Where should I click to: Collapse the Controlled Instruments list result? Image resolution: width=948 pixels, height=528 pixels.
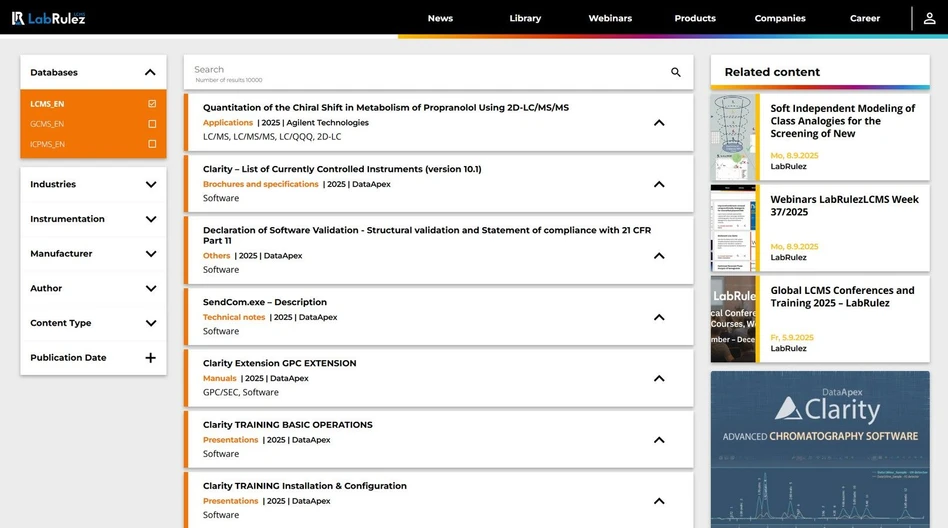[659, 184]
